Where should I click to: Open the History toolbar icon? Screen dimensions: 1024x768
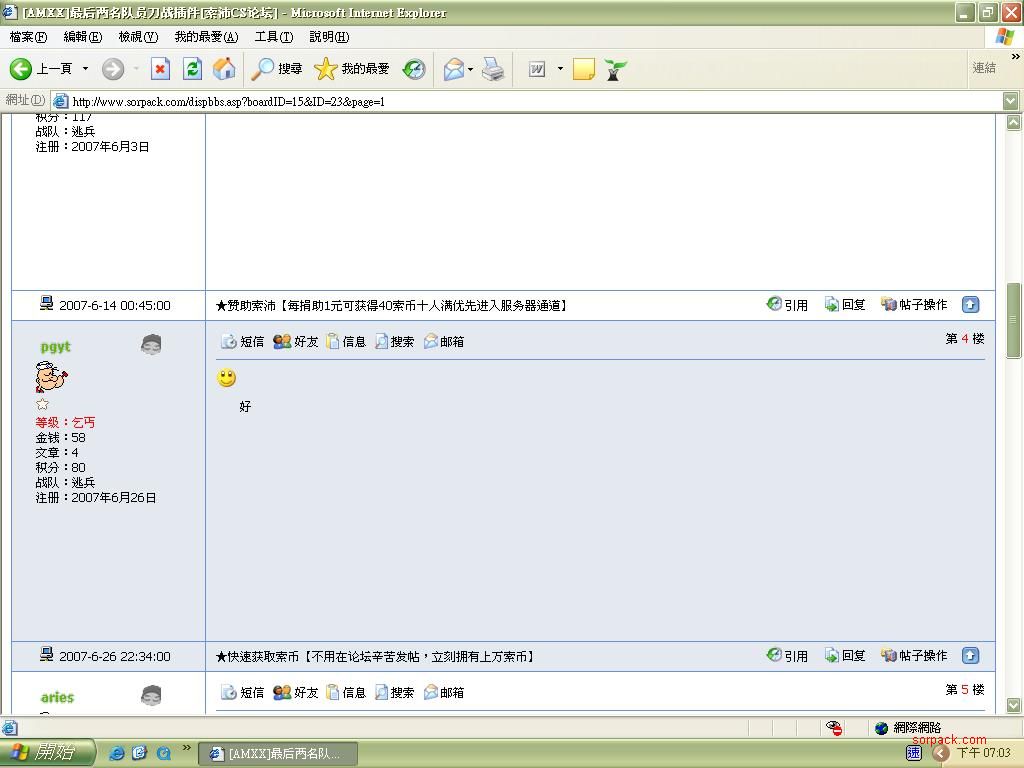tap(414, 68)
